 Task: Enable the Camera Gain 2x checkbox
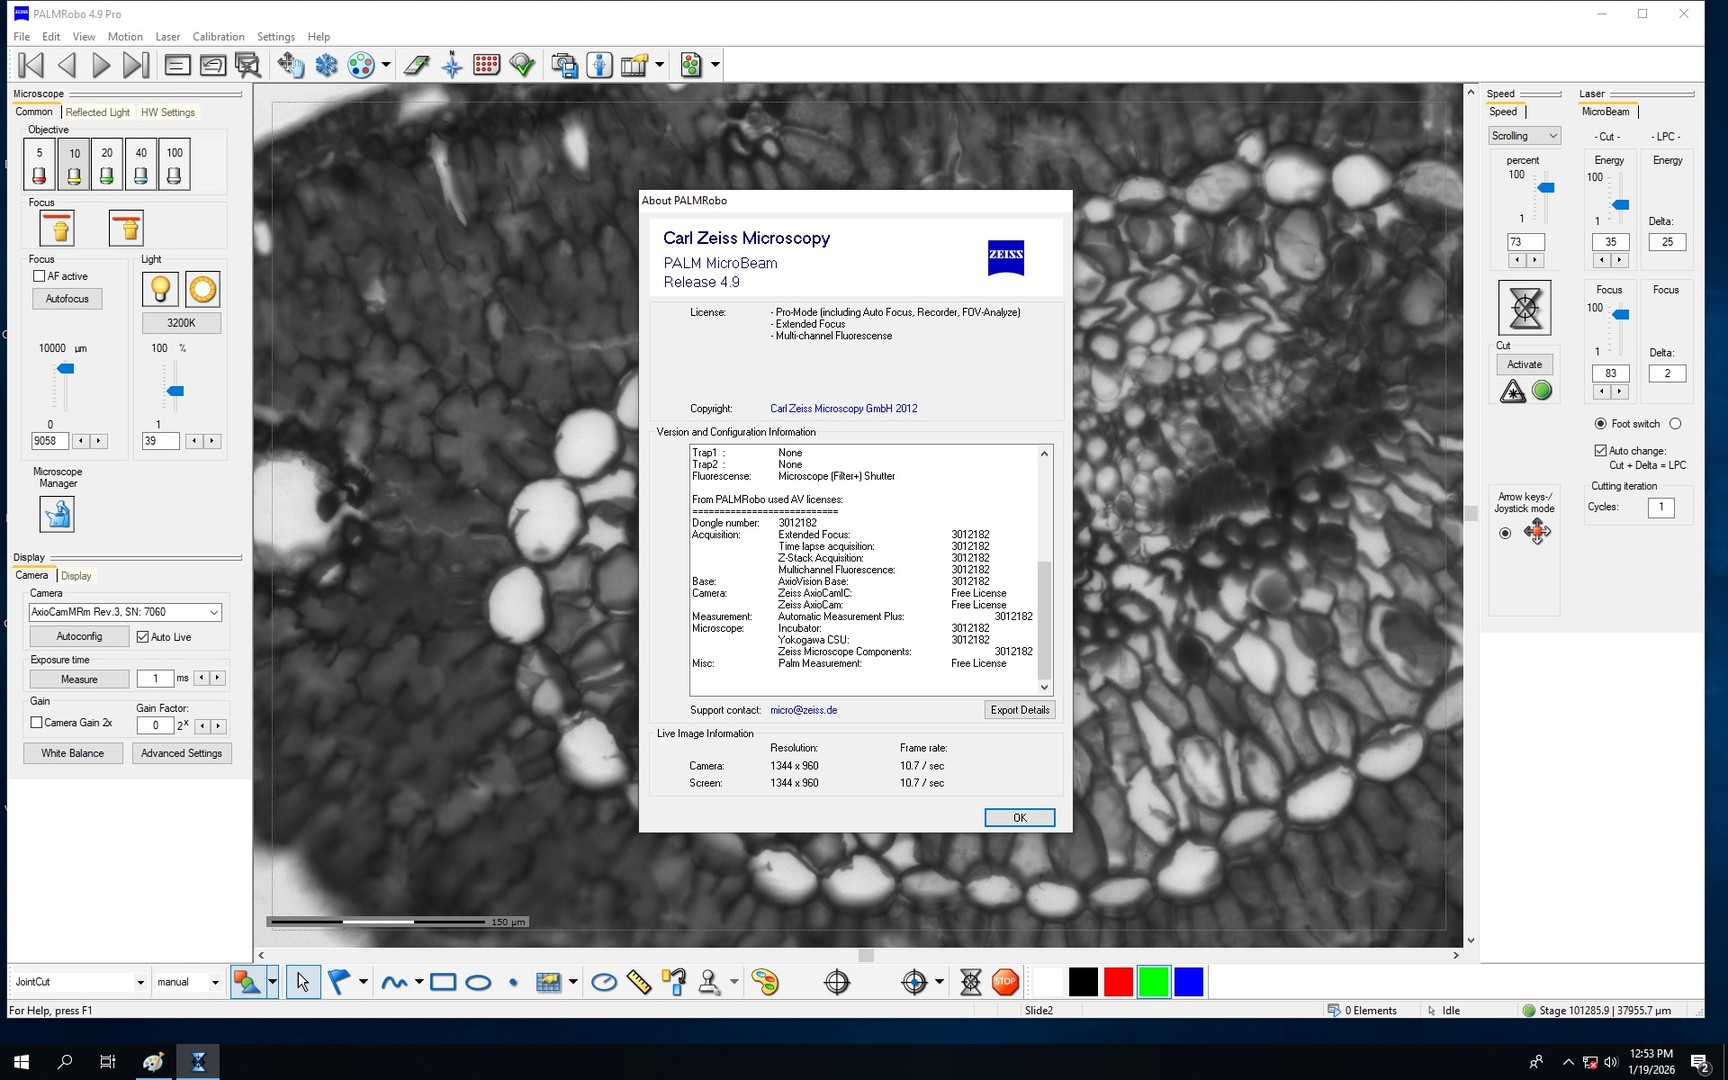[36, 722]
